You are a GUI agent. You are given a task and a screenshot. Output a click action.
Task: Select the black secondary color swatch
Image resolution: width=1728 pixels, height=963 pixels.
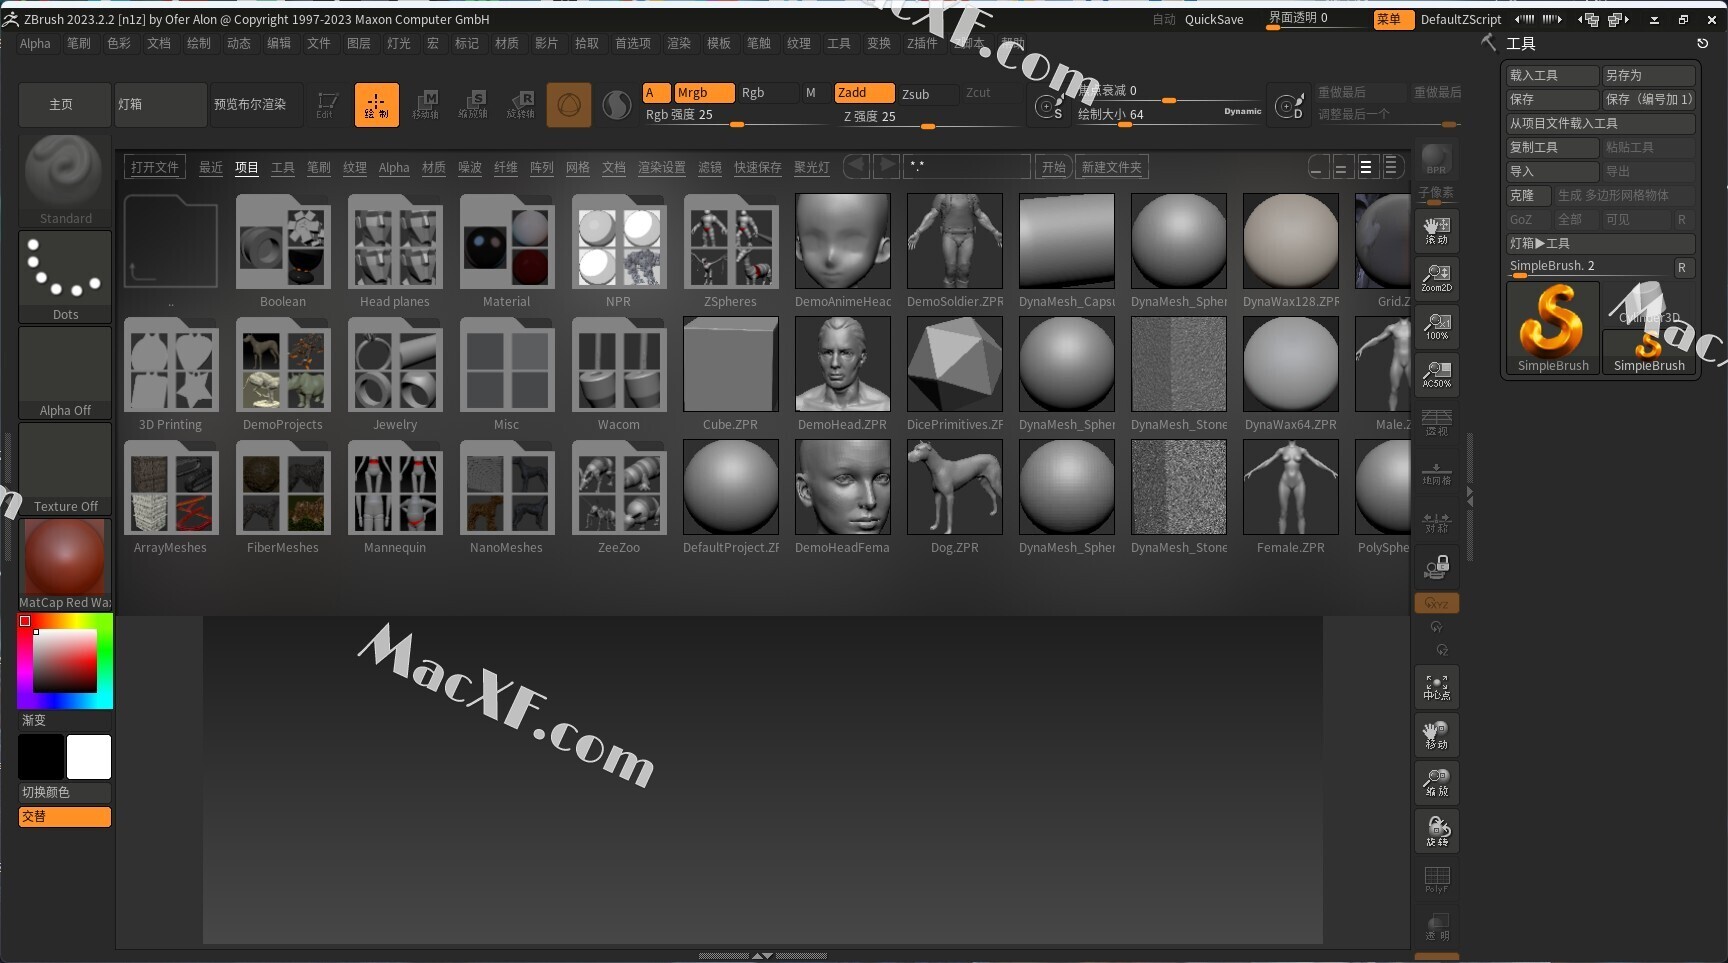point(41,757)
